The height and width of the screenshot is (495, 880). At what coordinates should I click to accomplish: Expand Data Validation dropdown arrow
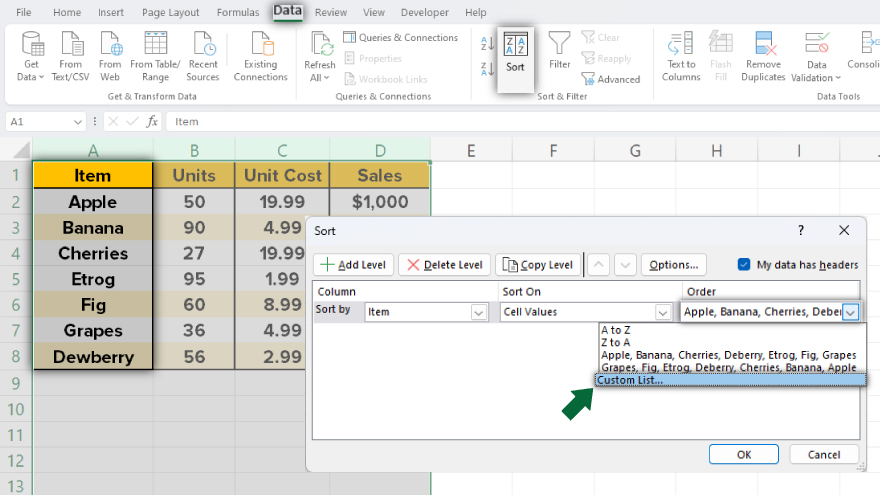pyautogui.click(x=838, y=78)
